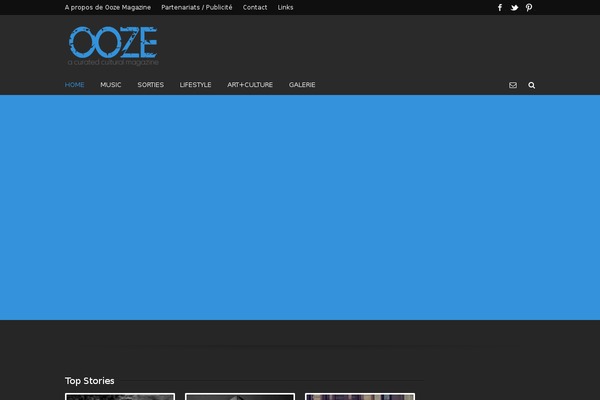The height and width of the screenshot is (400, 600).
Task: Click the Top Stories heading
Action: tap(90, 380)
